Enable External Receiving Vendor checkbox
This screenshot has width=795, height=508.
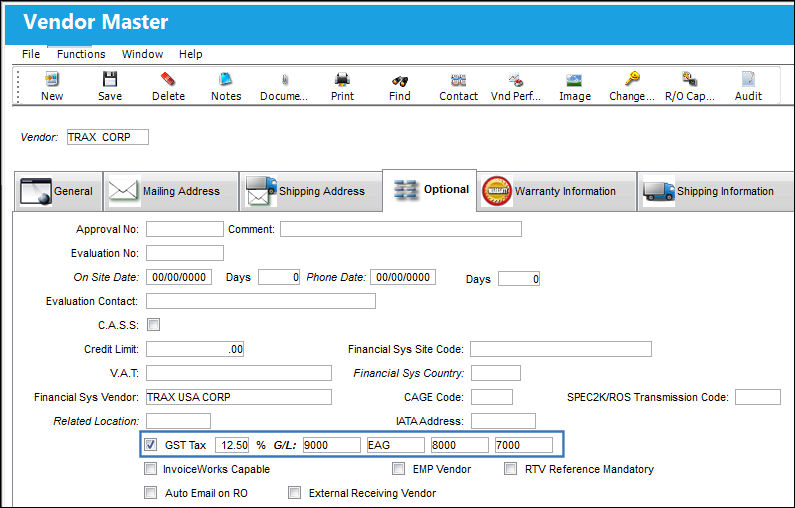[x=294, y=492]
